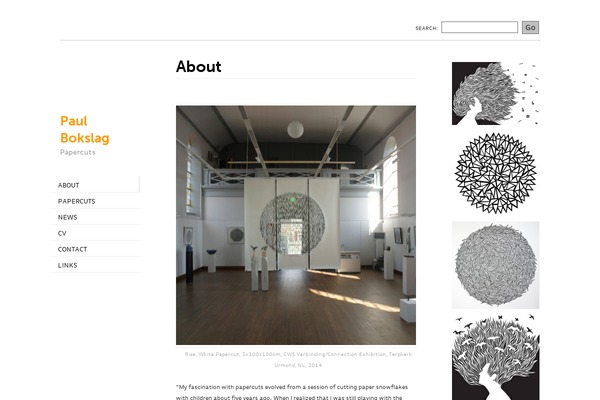Open the geometric triangle circle papercut thumbnail
600x400 pixels.
click(x=496, y=173)
